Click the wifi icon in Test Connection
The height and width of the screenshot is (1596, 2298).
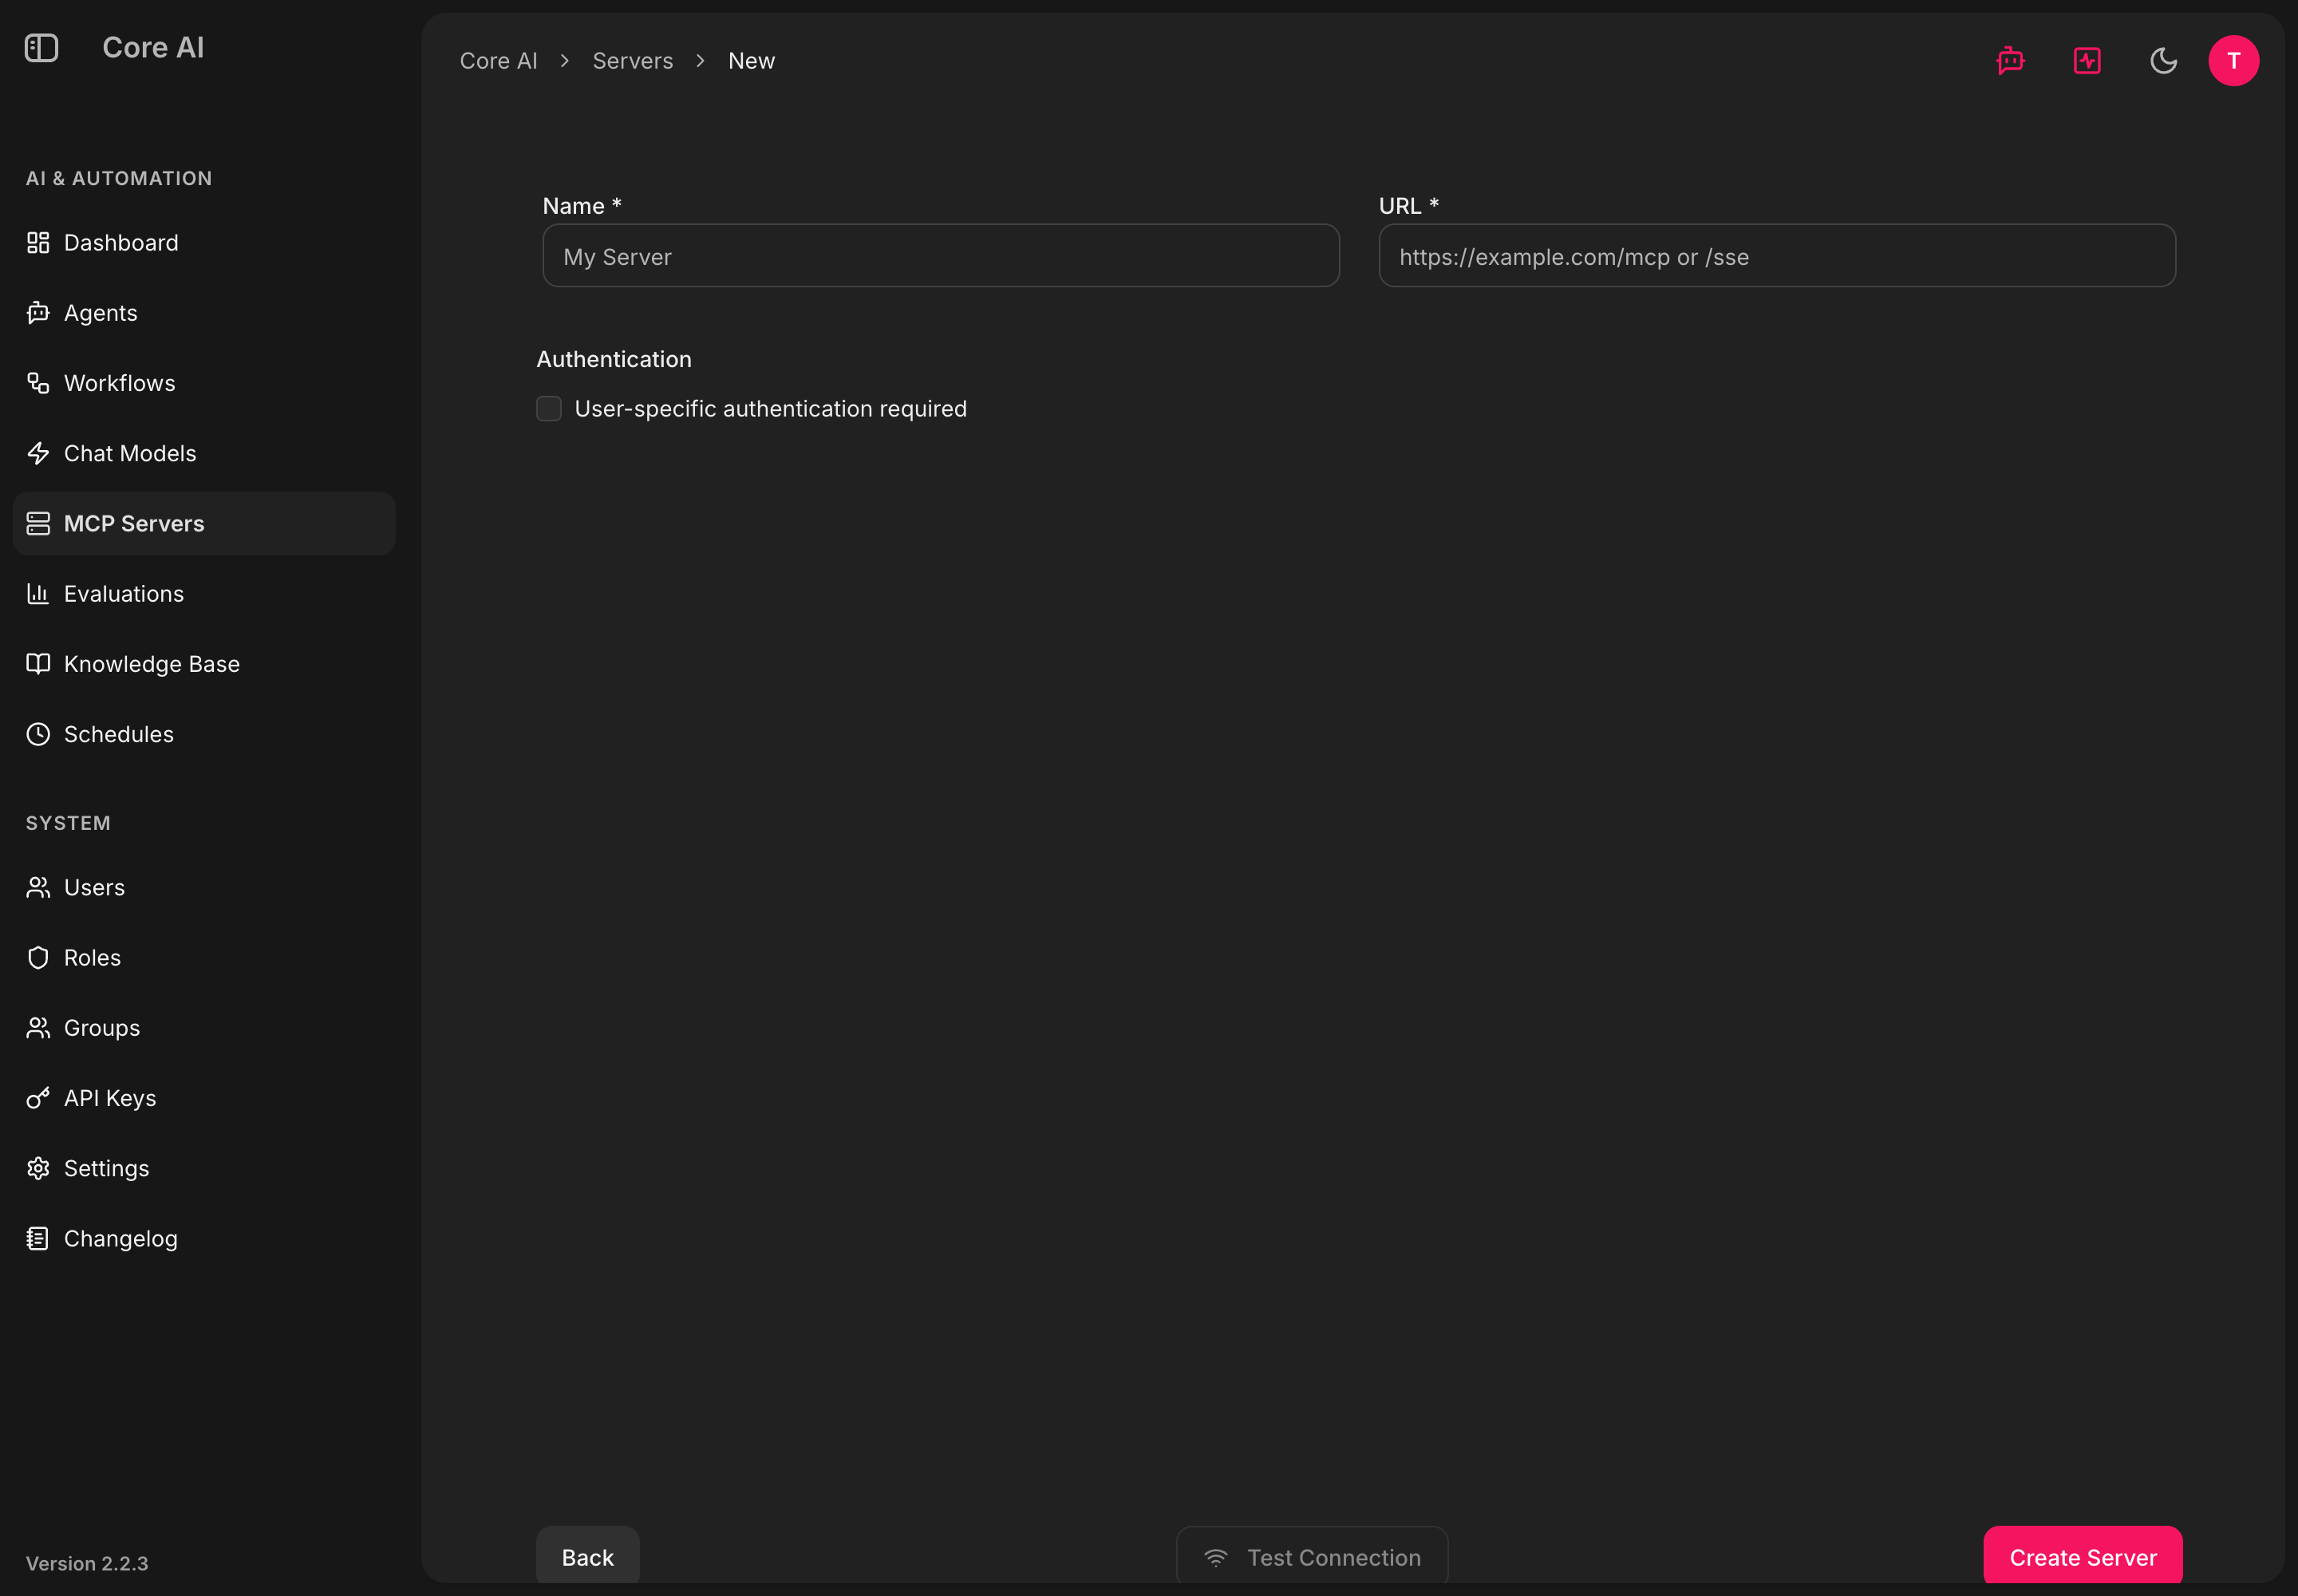click(1215, 1557)
